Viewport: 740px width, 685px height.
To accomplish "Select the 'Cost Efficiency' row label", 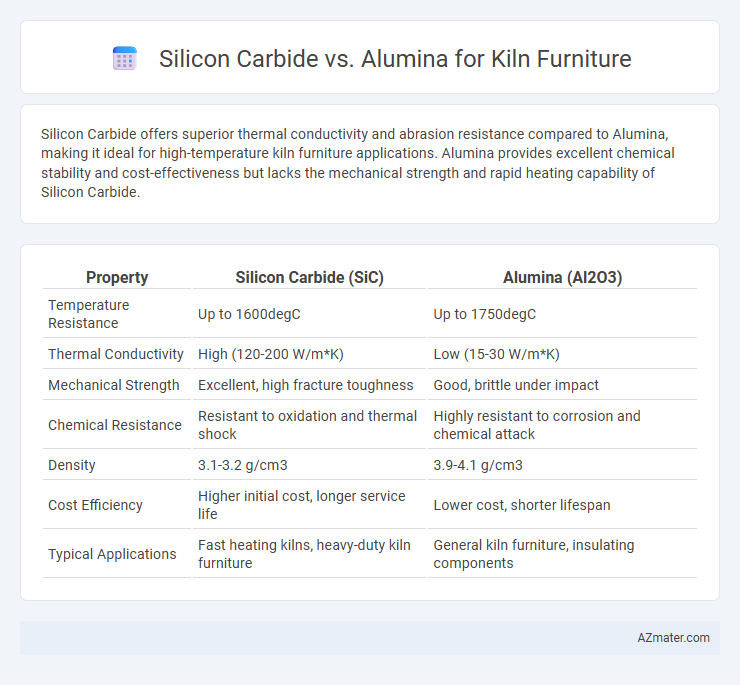I will [x=95, y=505].
